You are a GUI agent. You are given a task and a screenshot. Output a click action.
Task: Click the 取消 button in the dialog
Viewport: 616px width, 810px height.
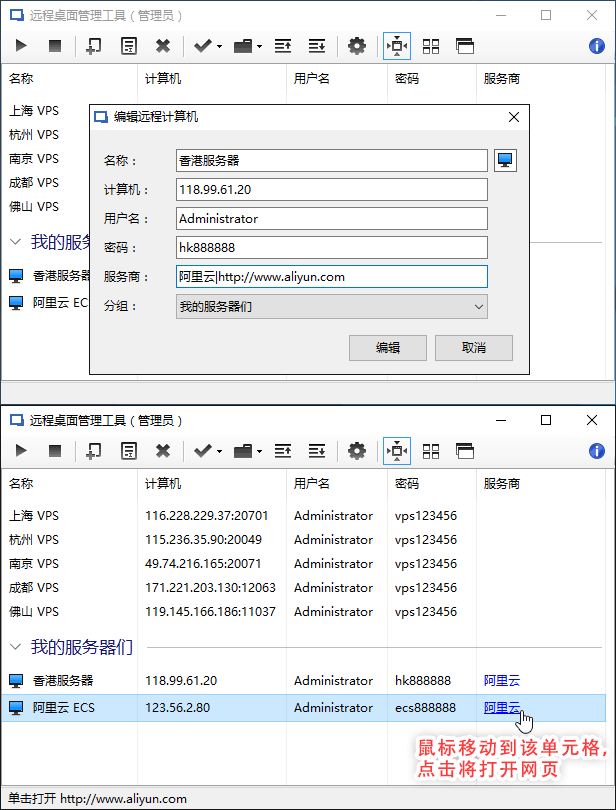(x=473, y=348)
